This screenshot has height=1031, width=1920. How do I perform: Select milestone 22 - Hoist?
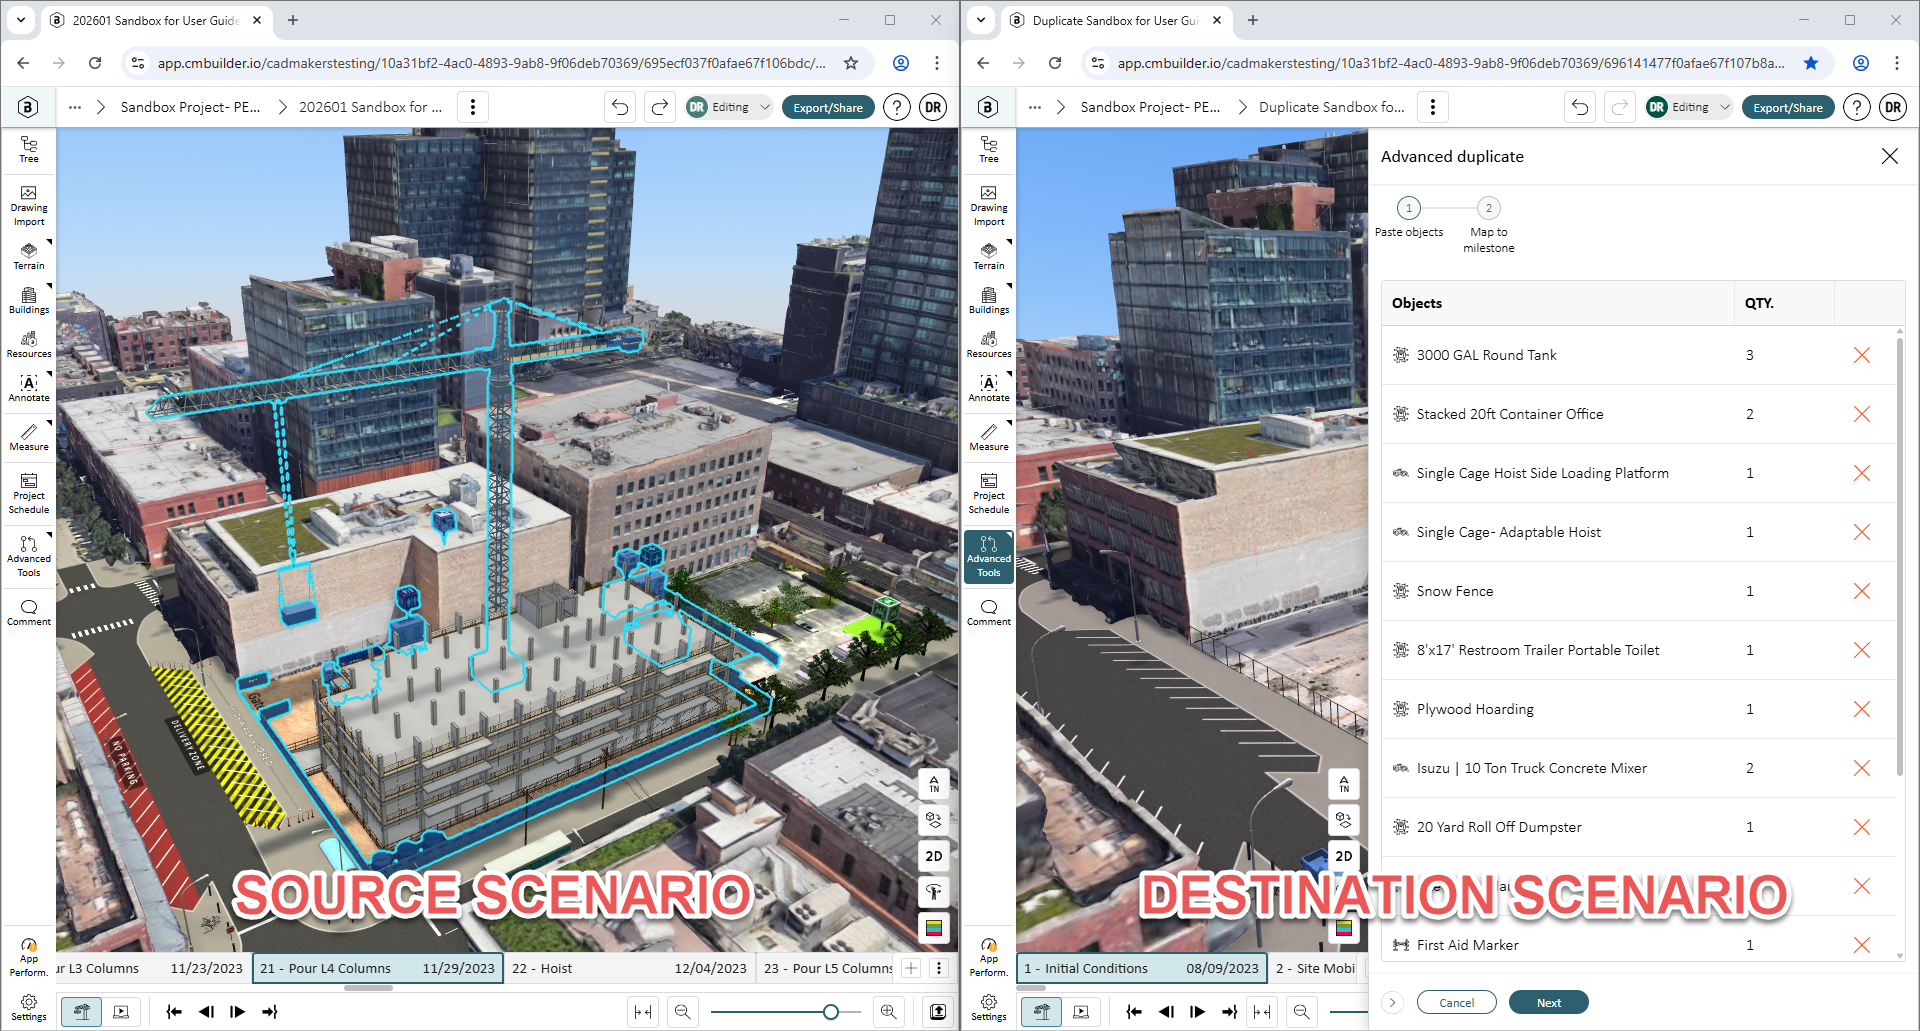click(x=630, y=968)
